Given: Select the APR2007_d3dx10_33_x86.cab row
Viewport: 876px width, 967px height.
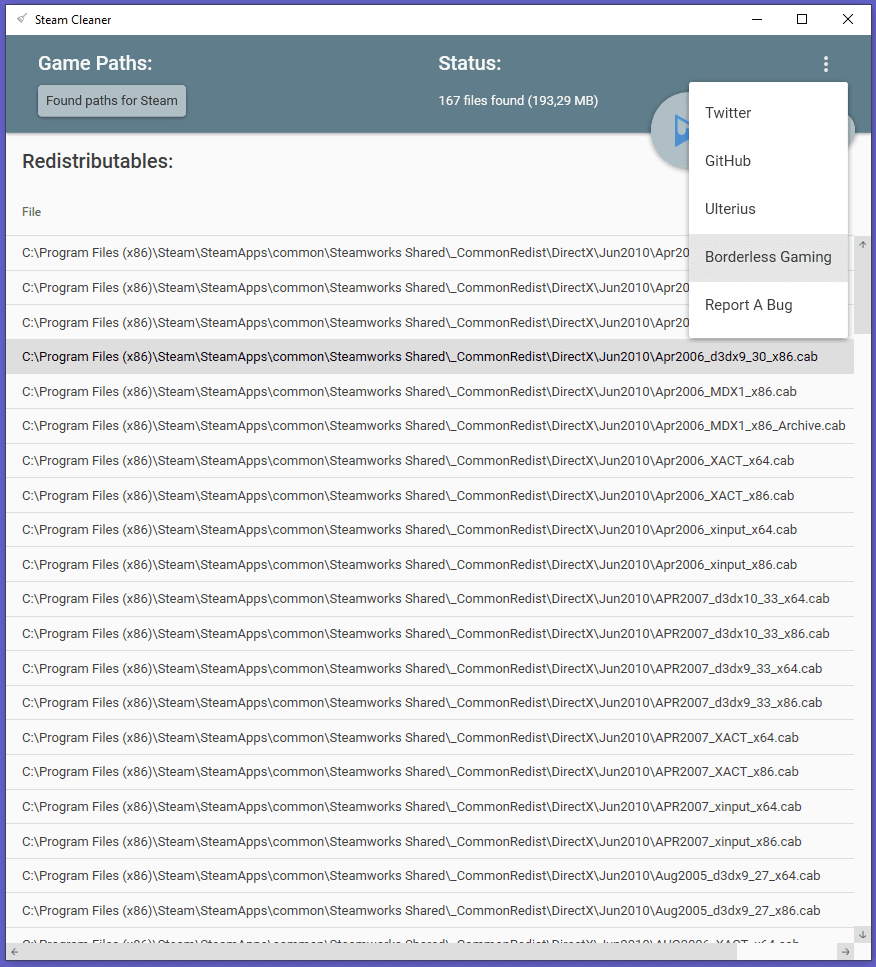Looking at the screenshot, I should click(x=430, y=633).
